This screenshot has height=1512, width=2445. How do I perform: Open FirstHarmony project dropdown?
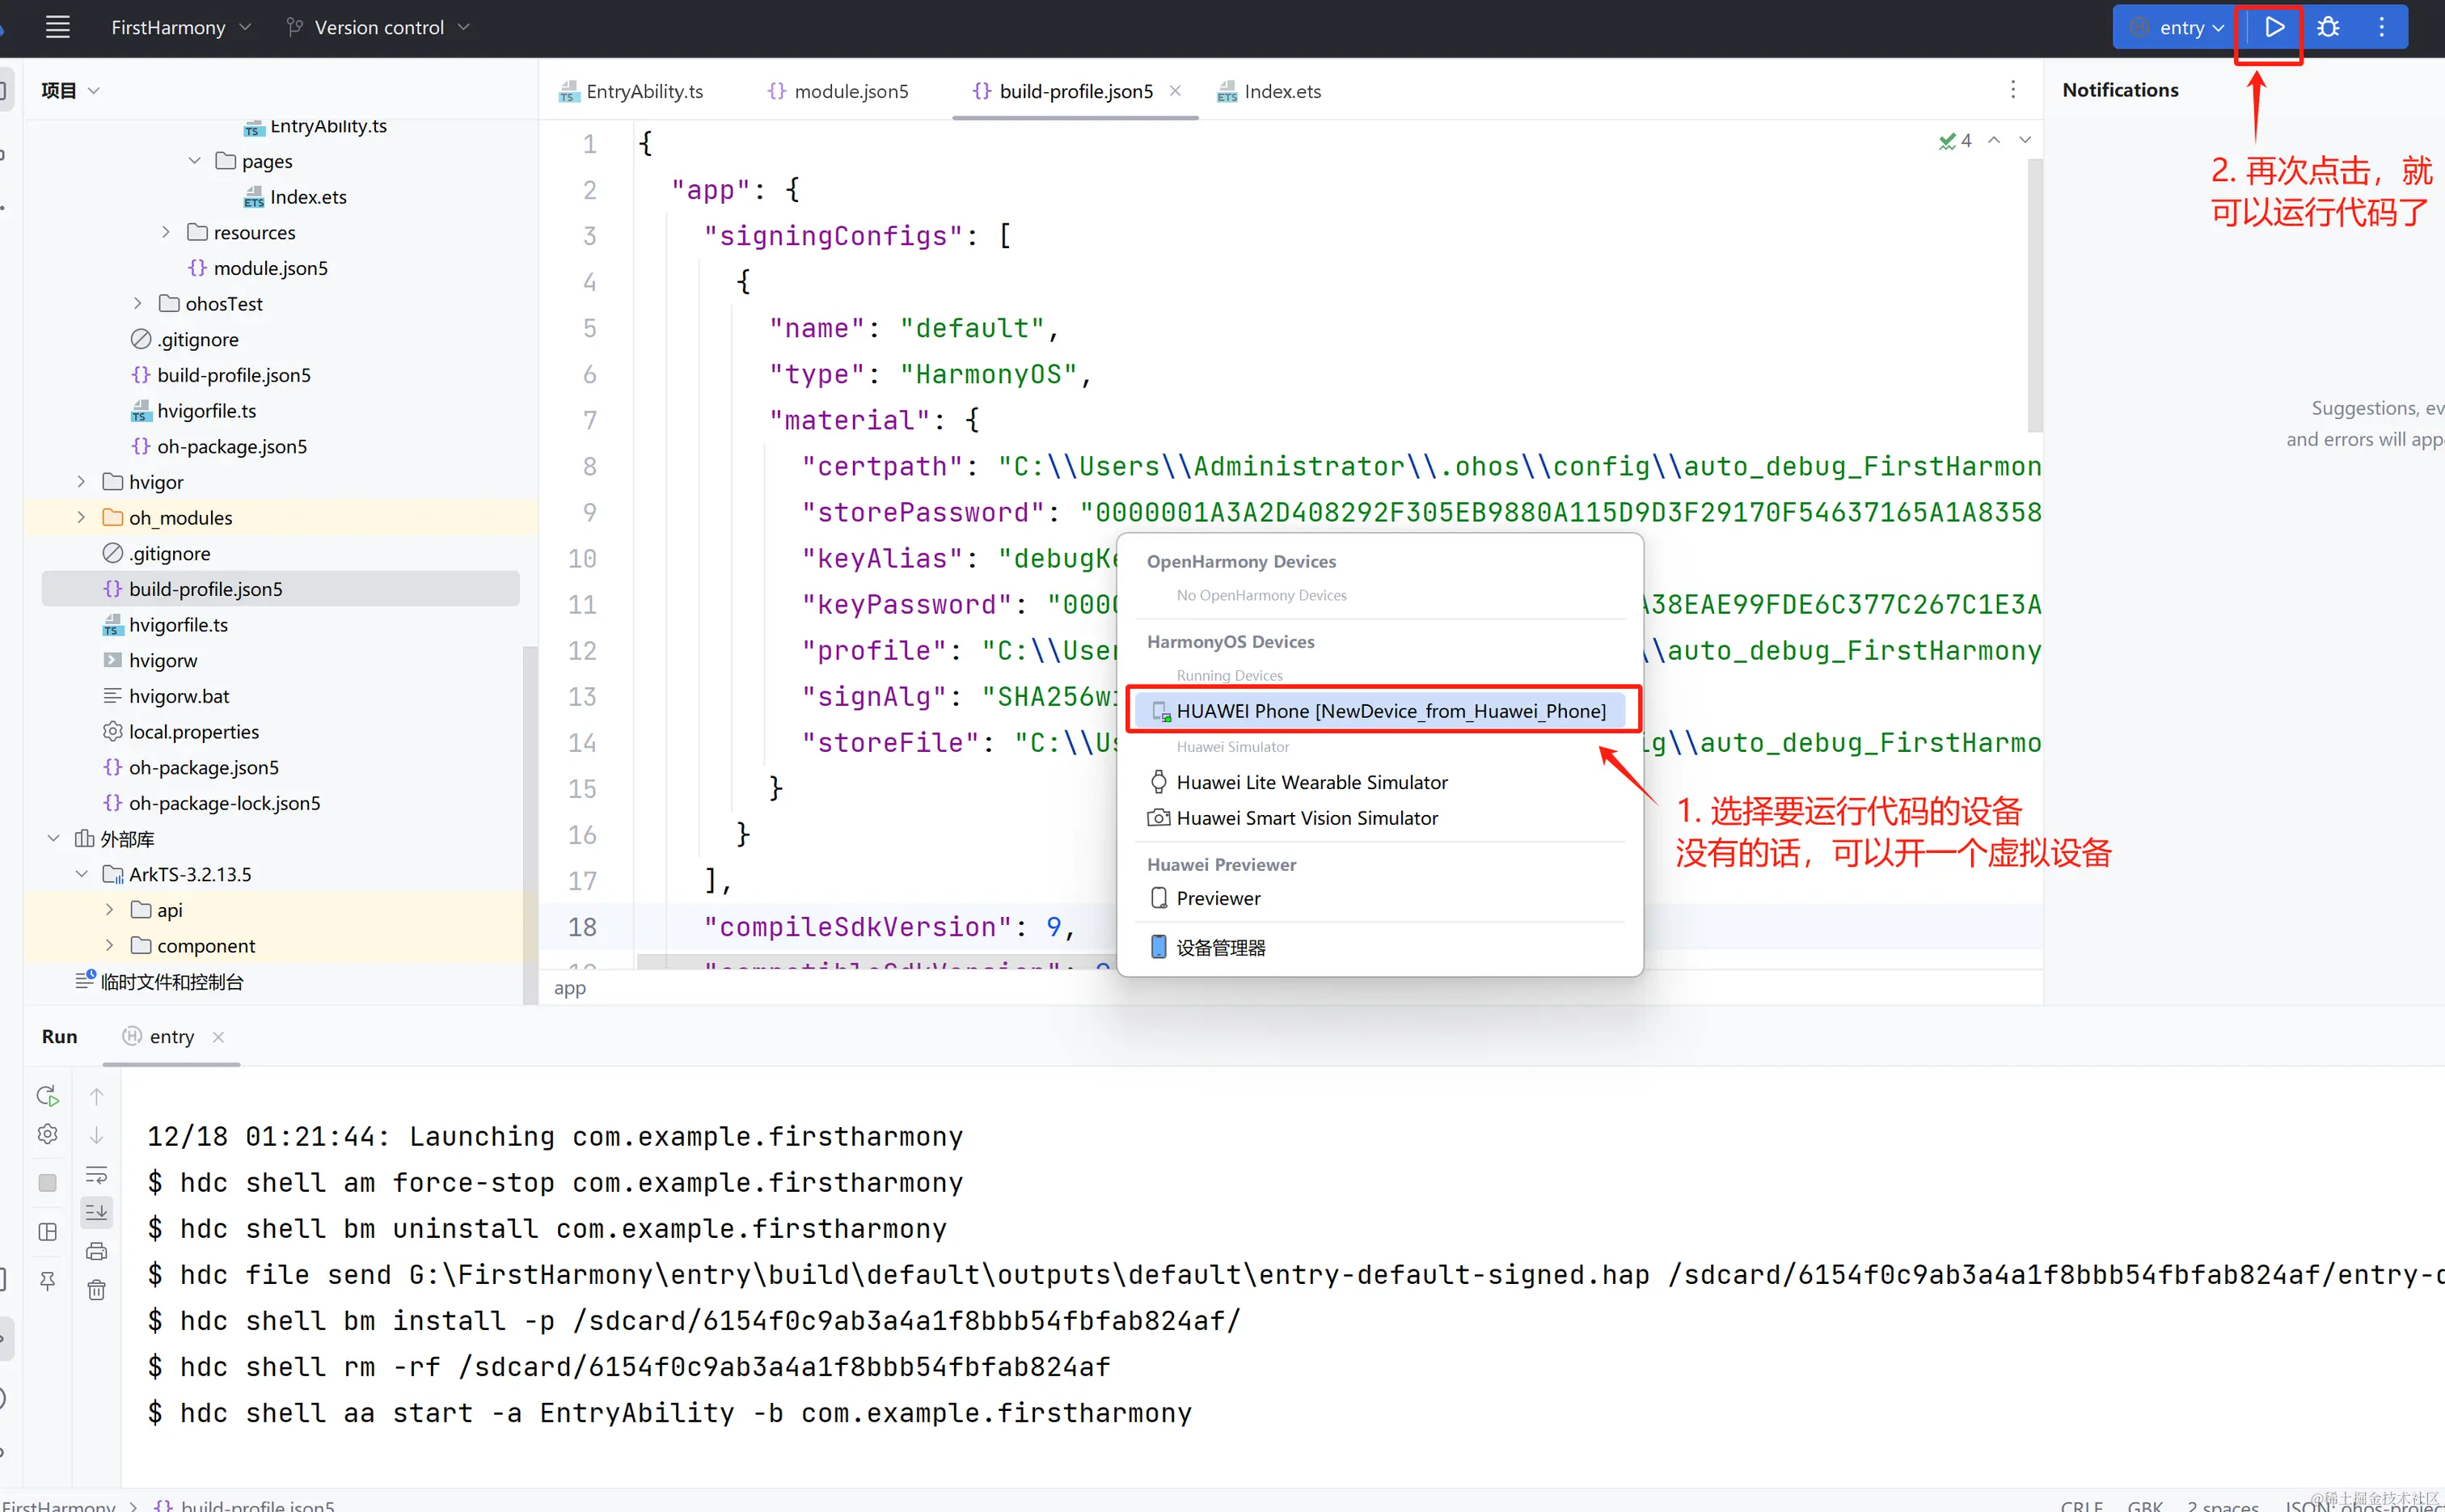(180, 27)
